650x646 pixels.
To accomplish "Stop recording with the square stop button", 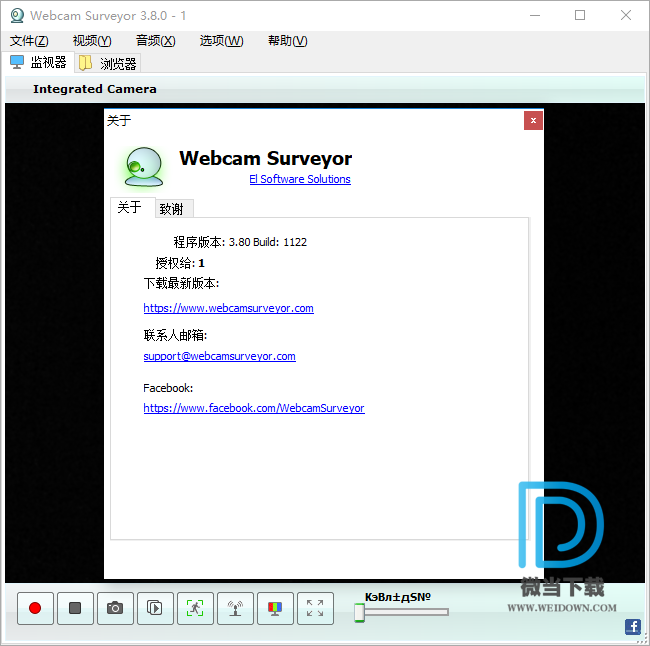I will pyautogui.click(x=75, y=608).
